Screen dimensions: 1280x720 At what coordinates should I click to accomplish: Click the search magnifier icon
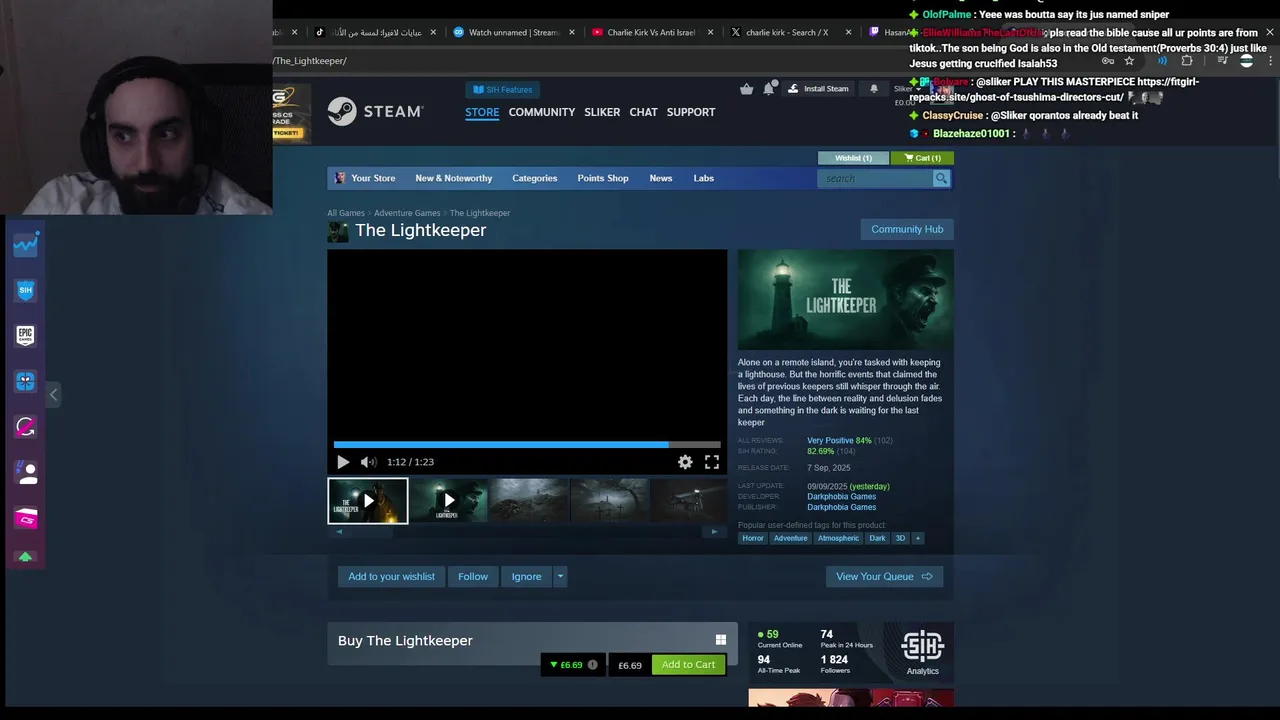coord(941,178)
